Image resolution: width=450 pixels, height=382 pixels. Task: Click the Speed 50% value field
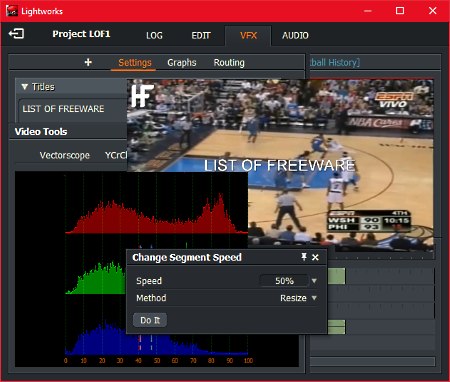click(x=284, y=281)
